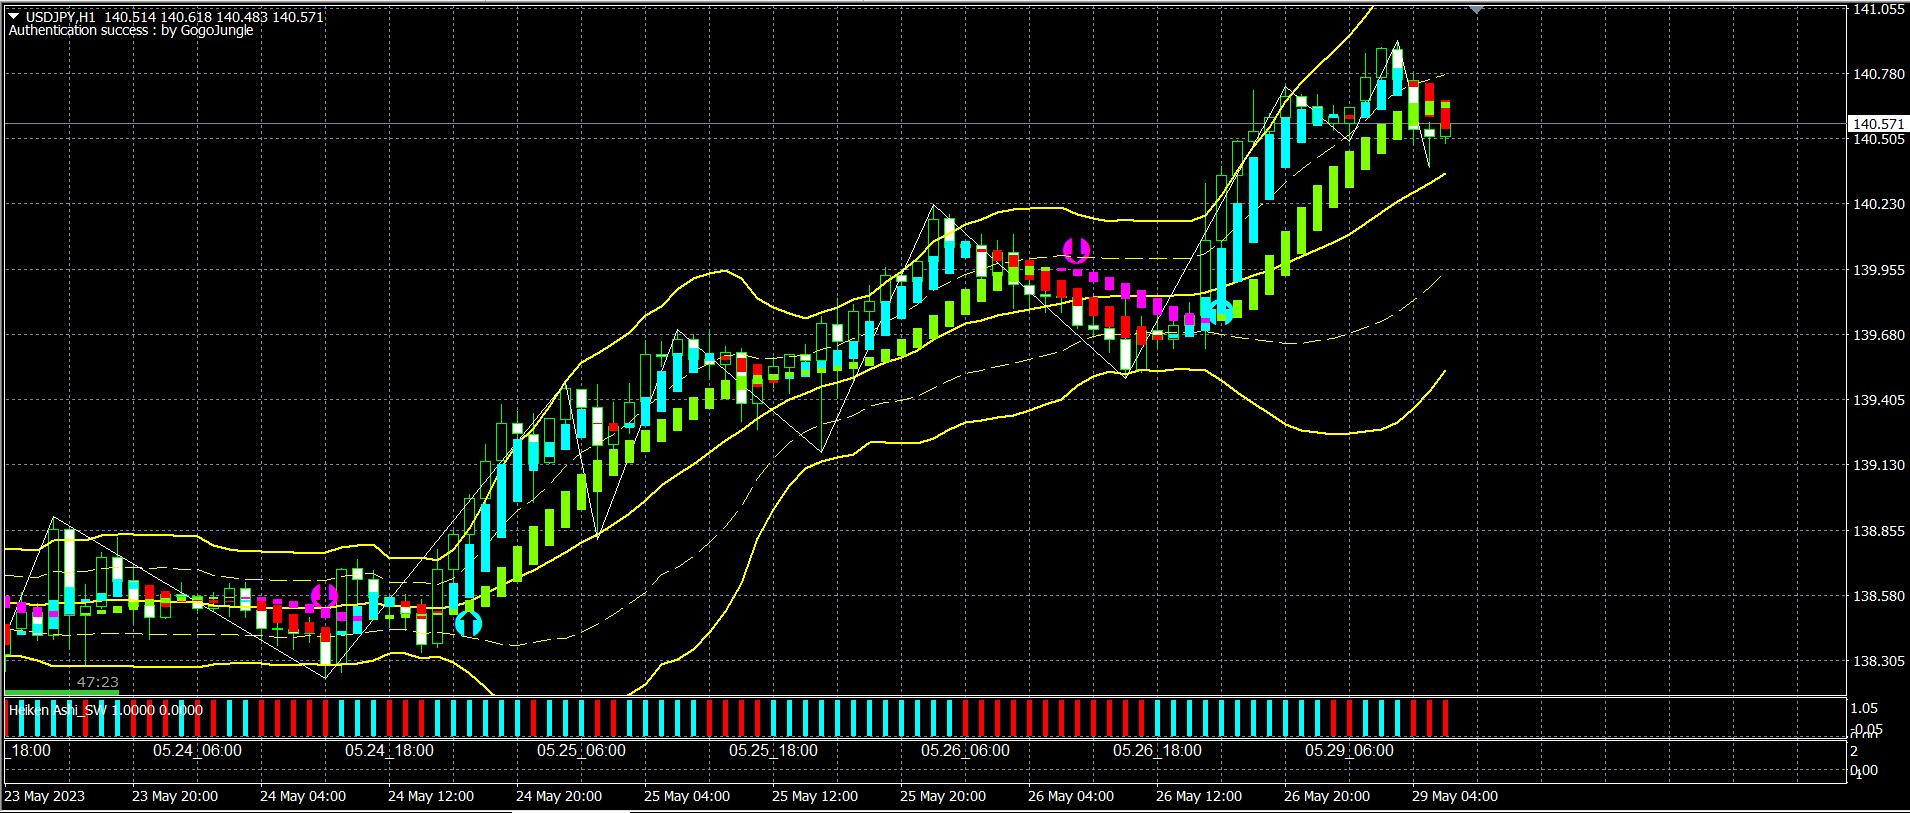Image resolution: width=1910 pixels, height=813 pixels.
Task: Click the 25 May 04:00 date on time axis
Action: point(686,797)
